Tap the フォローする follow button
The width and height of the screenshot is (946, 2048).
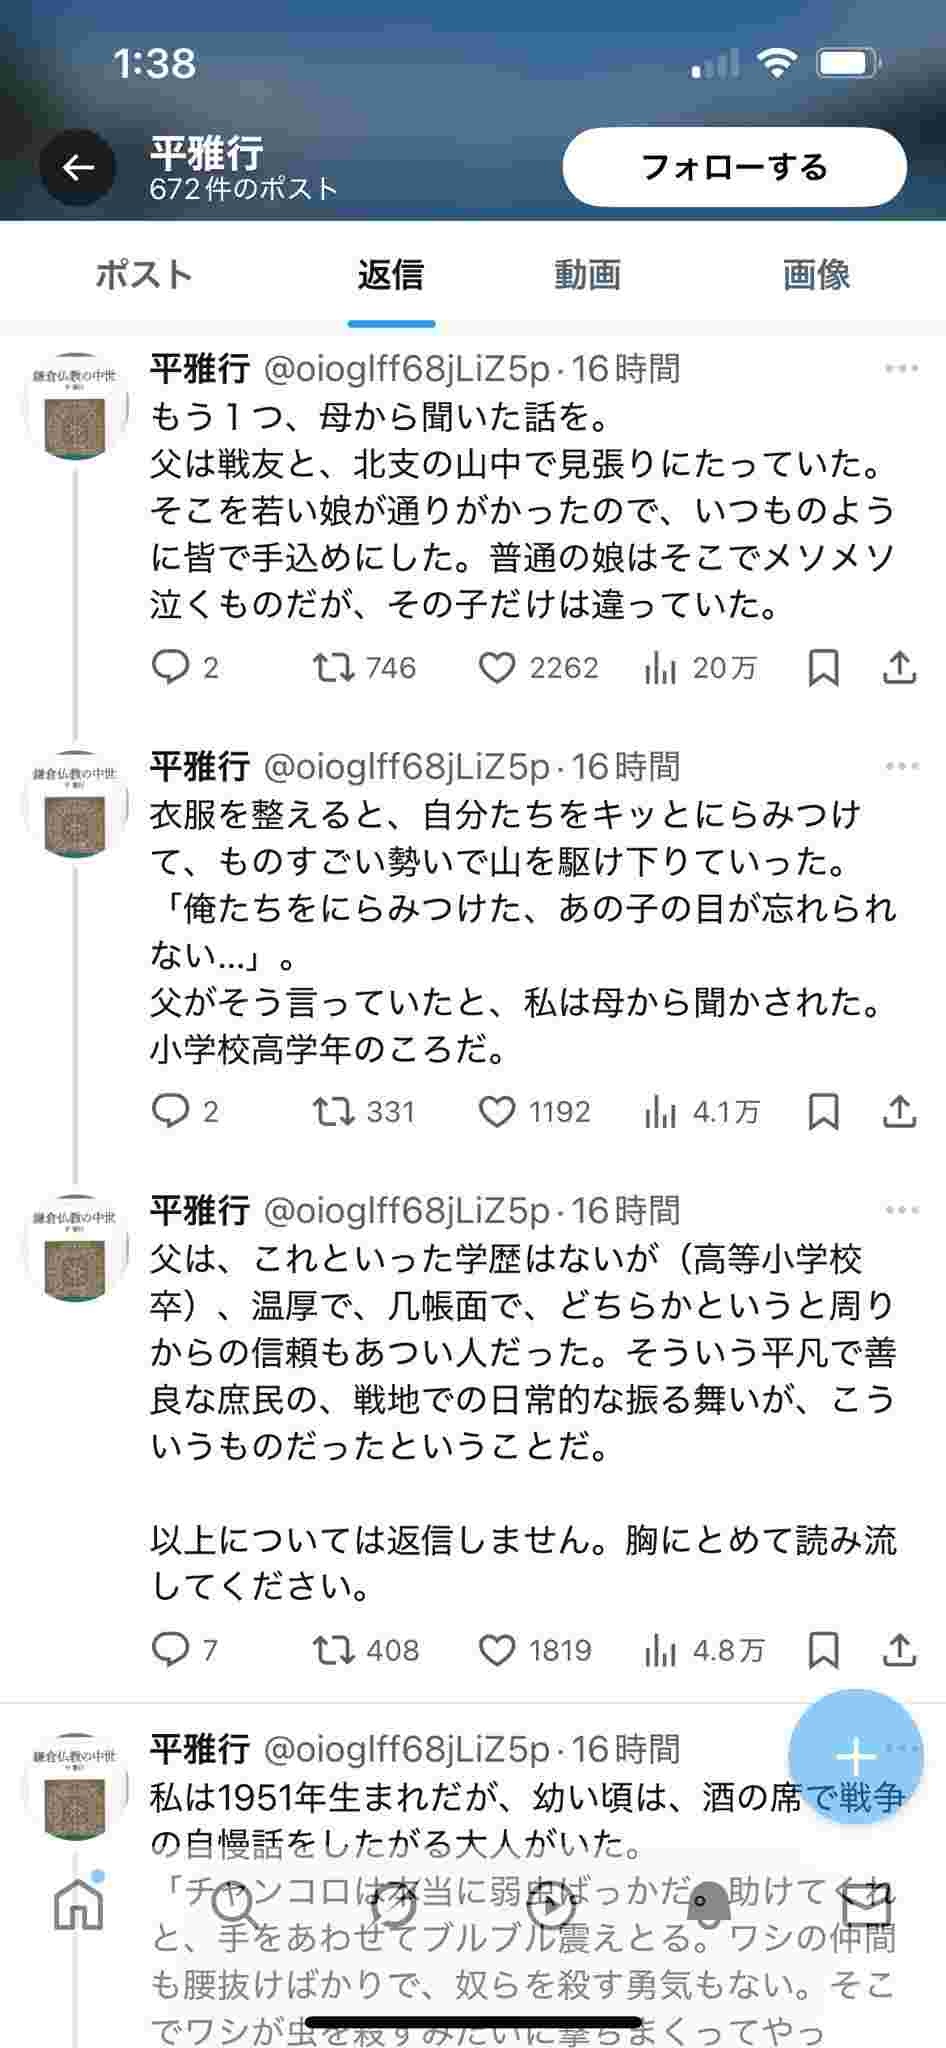point(734,167)
